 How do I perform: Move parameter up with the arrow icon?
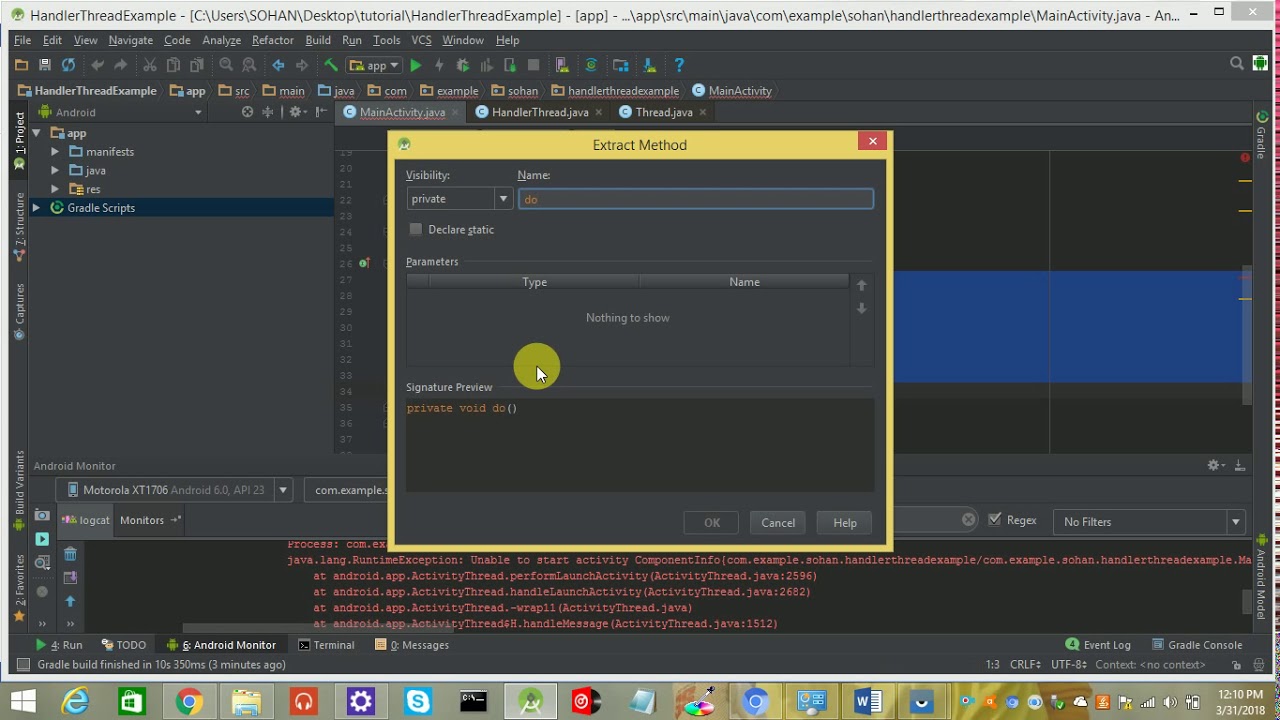tap(861, 286)
